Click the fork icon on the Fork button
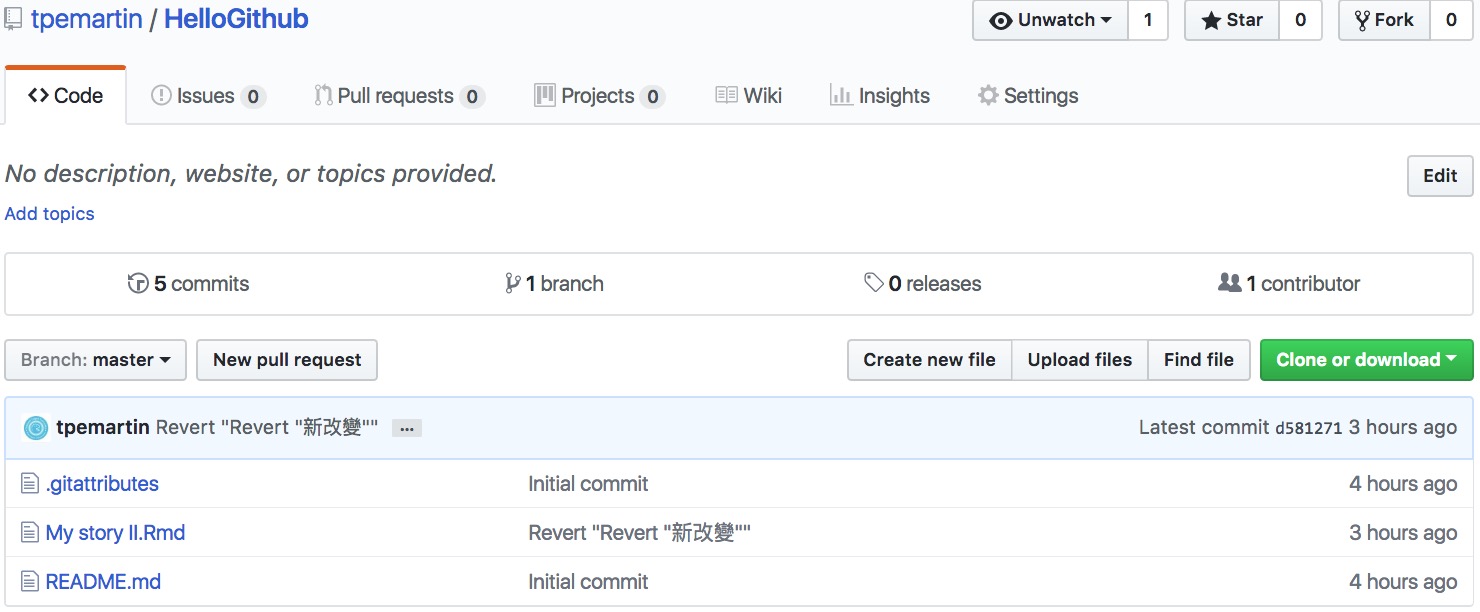The width and height of the screenshot is (1480, 612). click(1364, 20)
